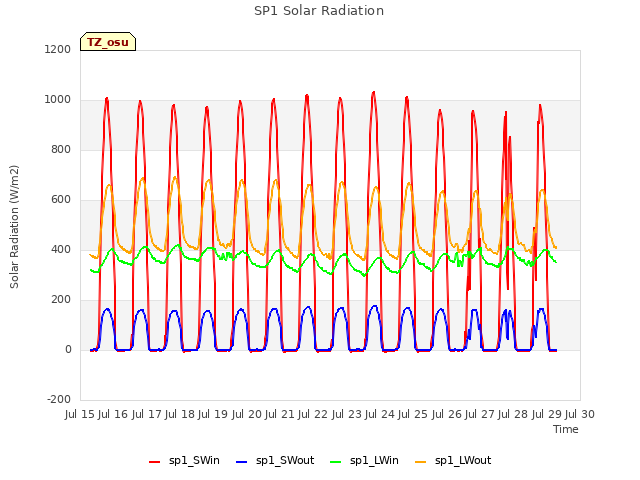
Task: Click the Jul 25 x-axis tick label
Action: 413,414
